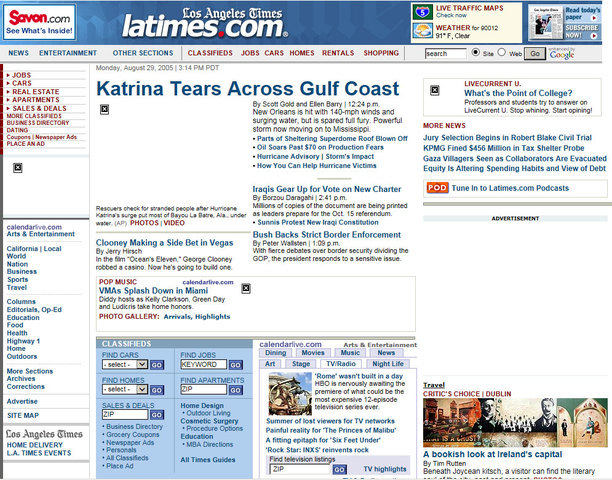Screen dimensions: 612x480
Task: Open the Find Homes select dropdown
Action: point(125,389)
